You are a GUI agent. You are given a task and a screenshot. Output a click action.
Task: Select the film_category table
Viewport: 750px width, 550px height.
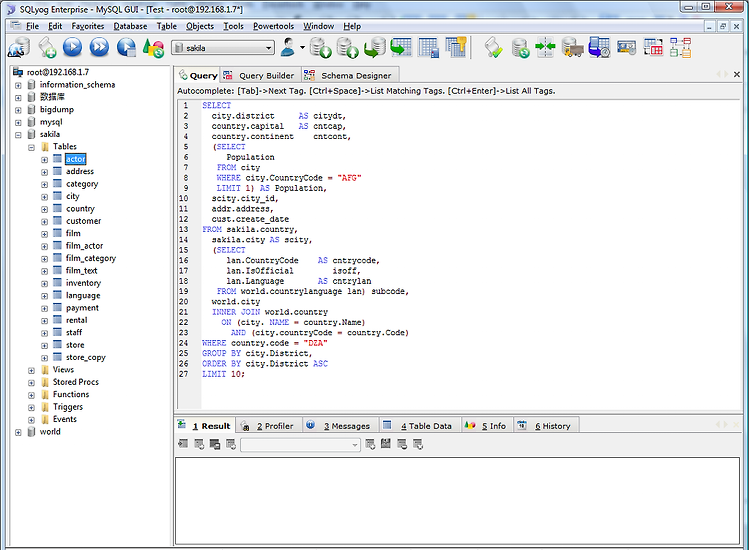(91, 258)
